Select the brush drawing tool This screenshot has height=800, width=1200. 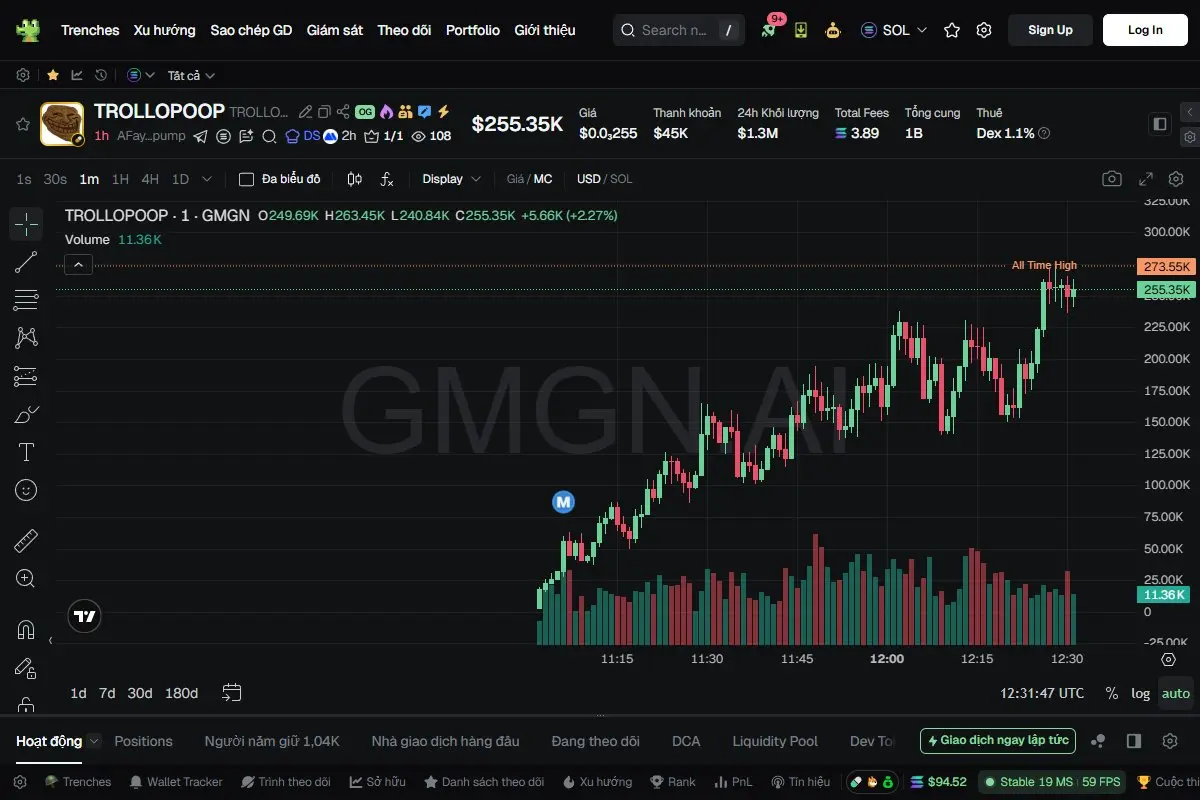click(x=26, y=414)
